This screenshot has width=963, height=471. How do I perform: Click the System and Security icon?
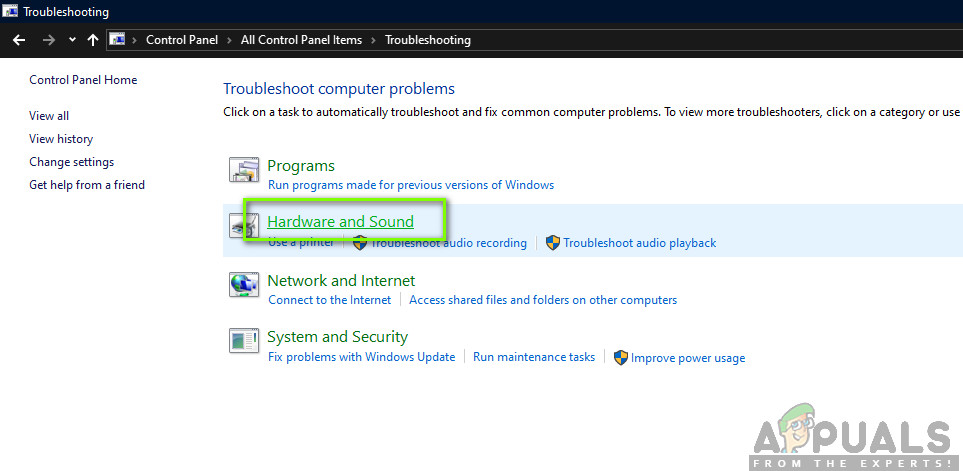[243, 342]
